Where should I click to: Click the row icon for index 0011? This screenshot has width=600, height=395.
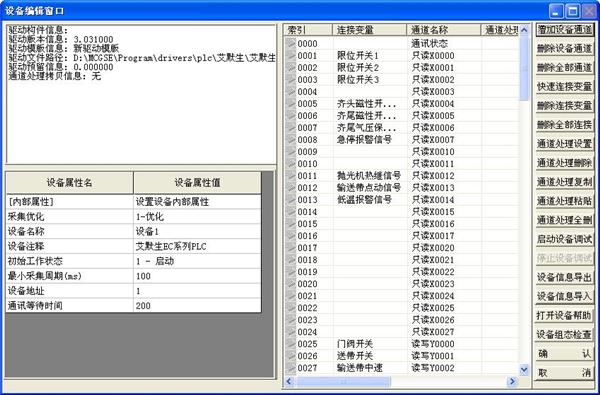click(291, 176)
